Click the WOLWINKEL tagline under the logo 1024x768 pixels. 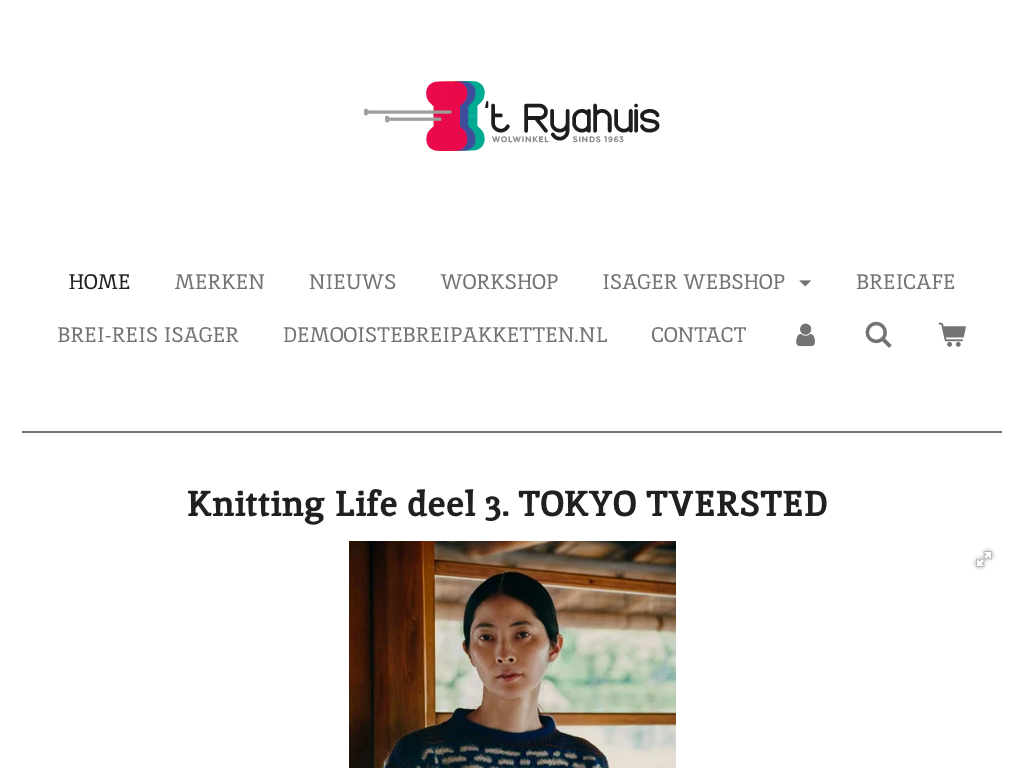pyautogui.click(x=520, y=139)
